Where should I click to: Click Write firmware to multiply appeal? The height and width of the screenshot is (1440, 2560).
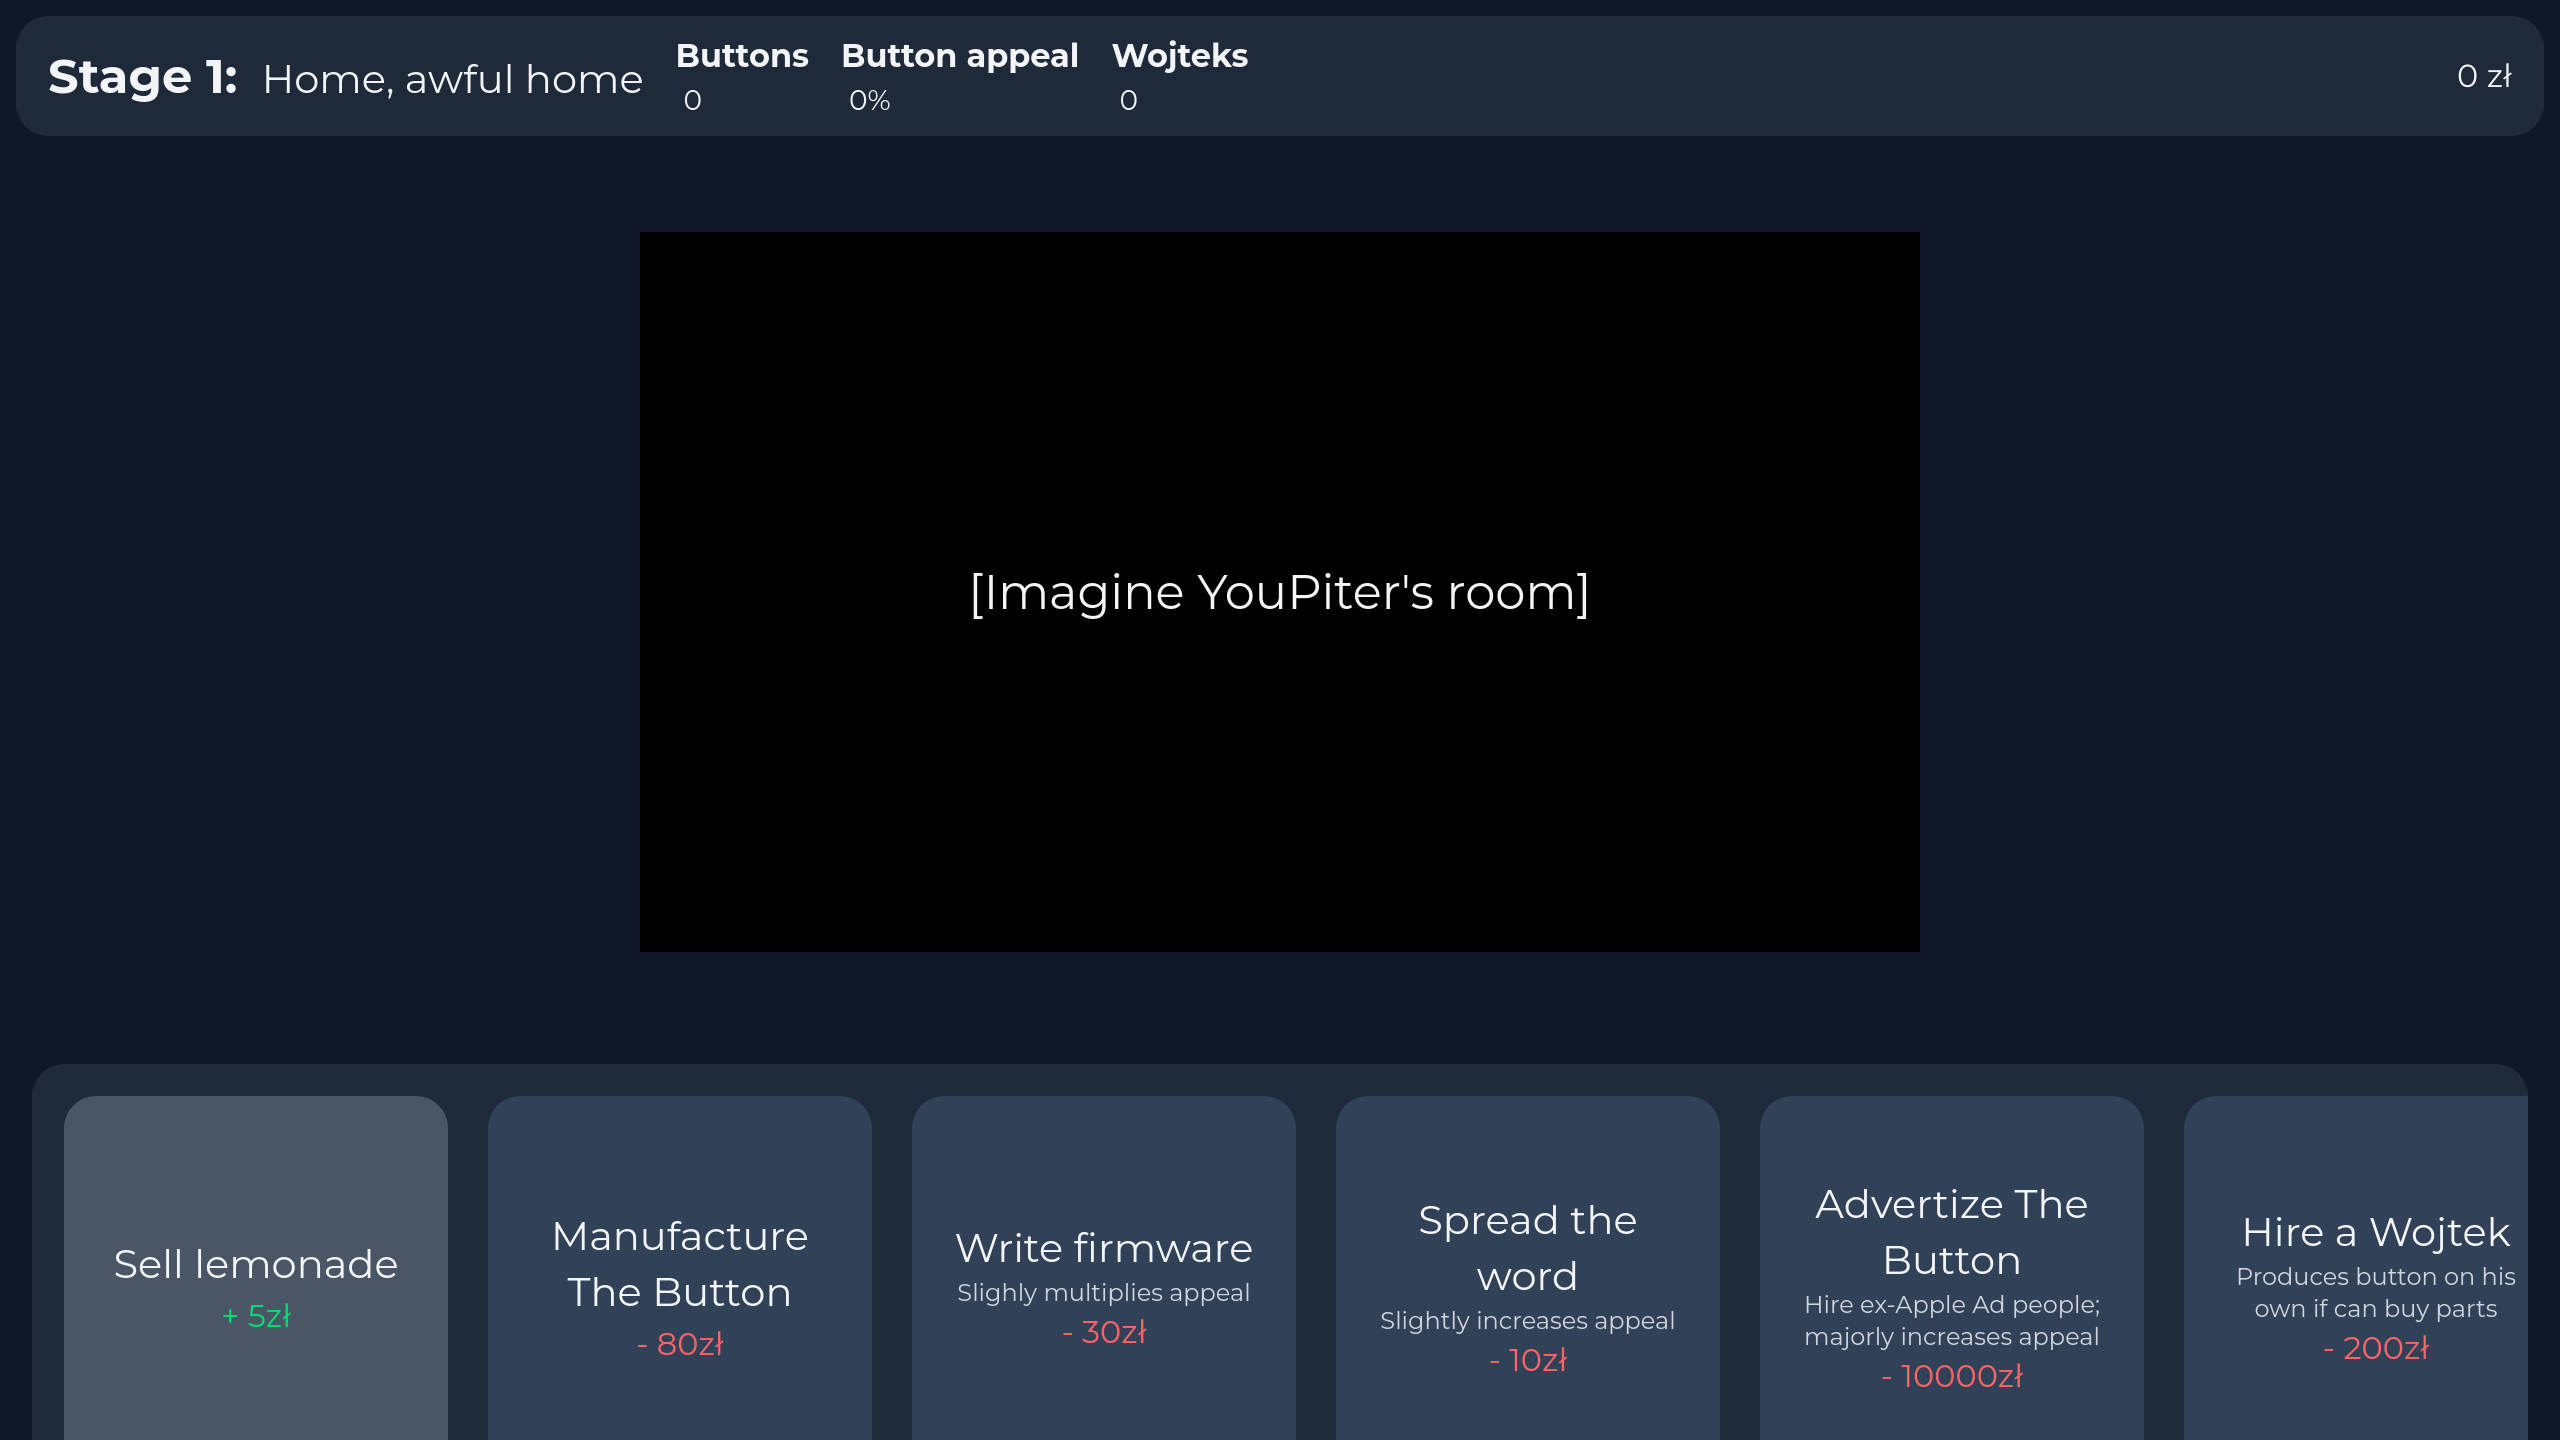1103,1248
